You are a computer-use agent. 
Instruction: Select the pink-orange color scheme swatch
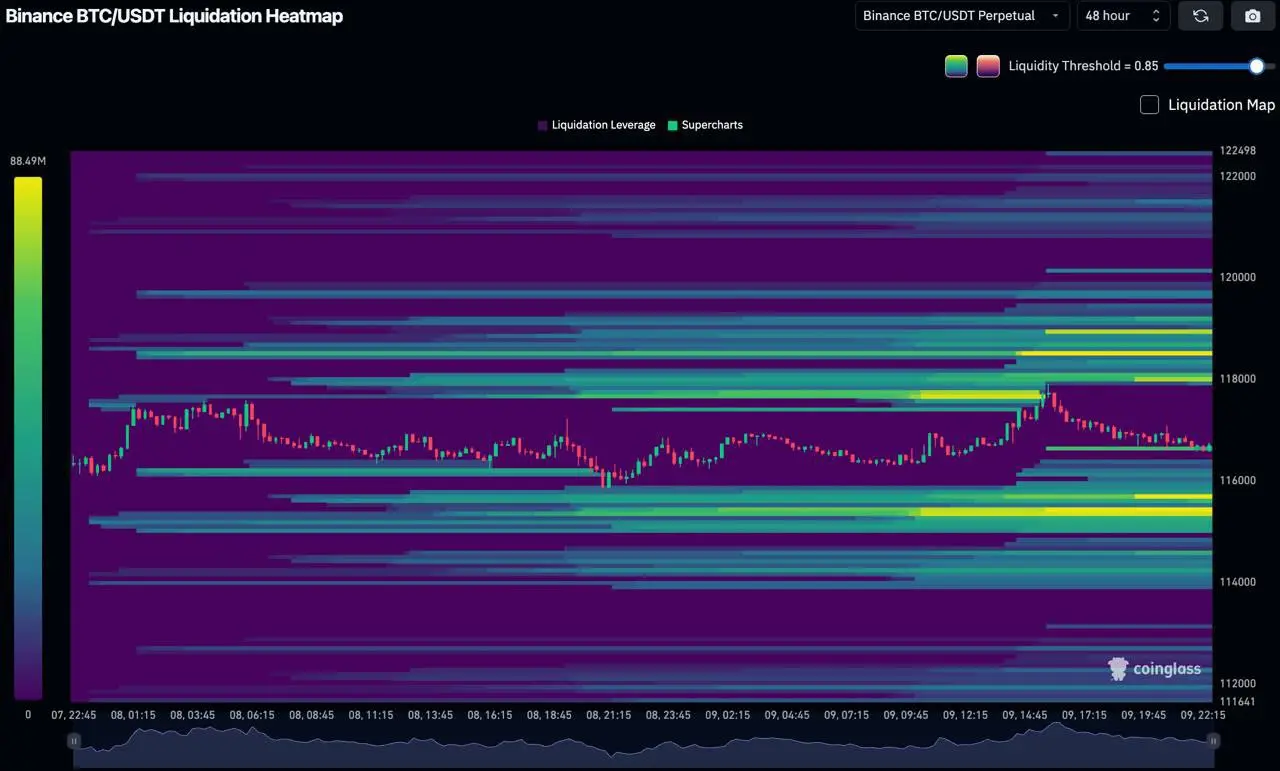[x=988, y=66]
